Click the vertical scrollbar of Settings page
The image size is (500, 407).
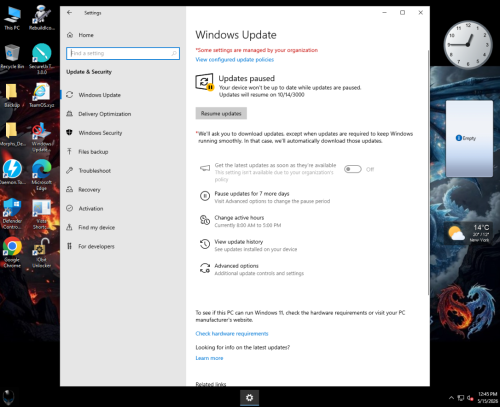coord(428,172)
